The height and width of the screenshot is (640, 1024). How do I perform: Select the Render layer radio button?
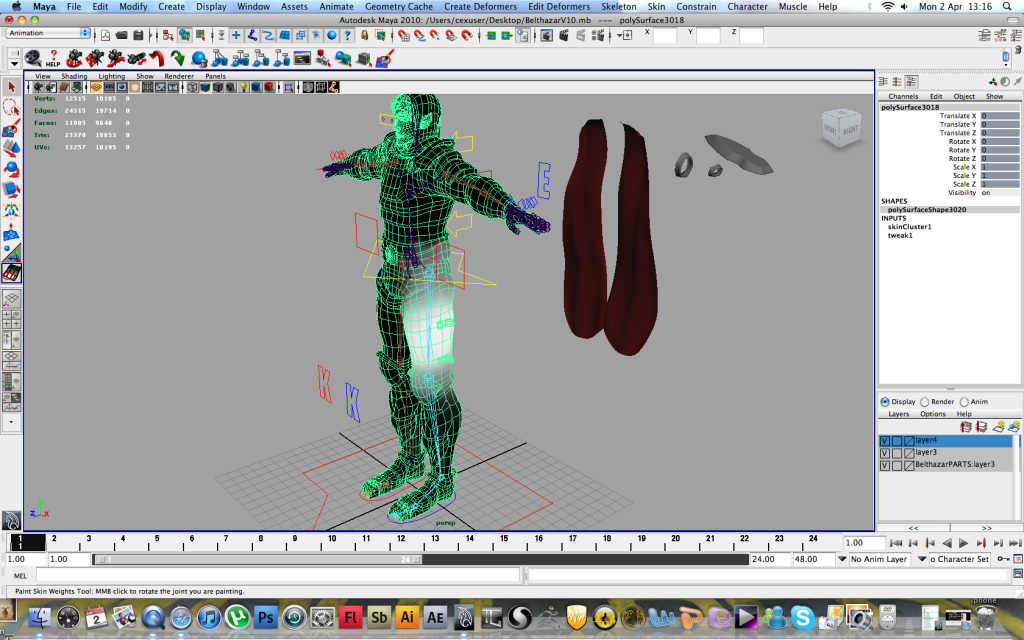point(925,402)
